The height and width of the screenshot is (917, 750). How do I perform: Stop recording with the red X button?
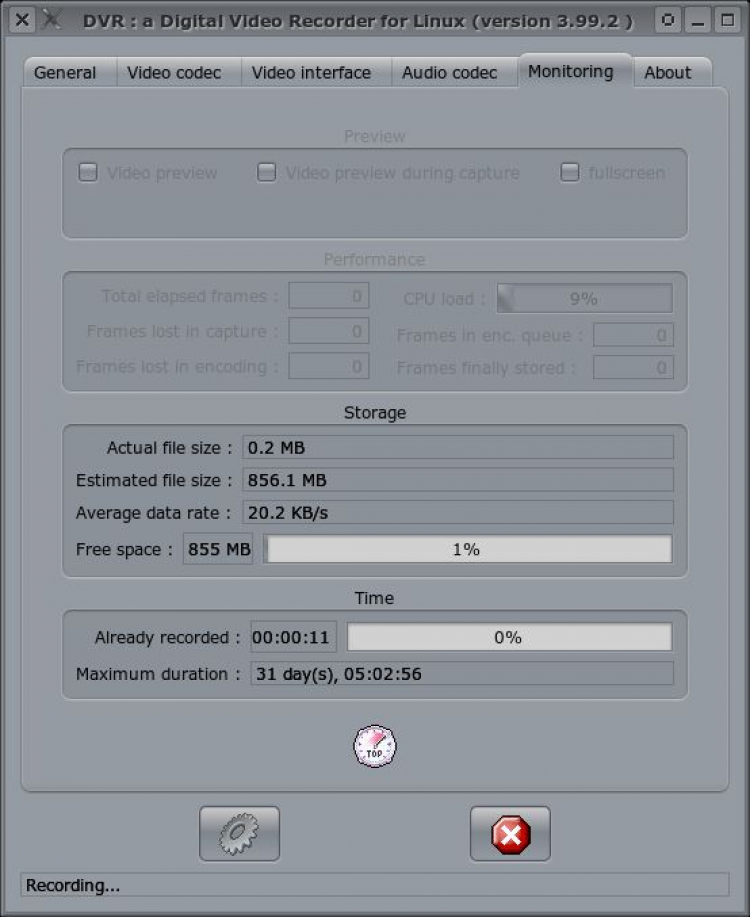coord(510,833)
